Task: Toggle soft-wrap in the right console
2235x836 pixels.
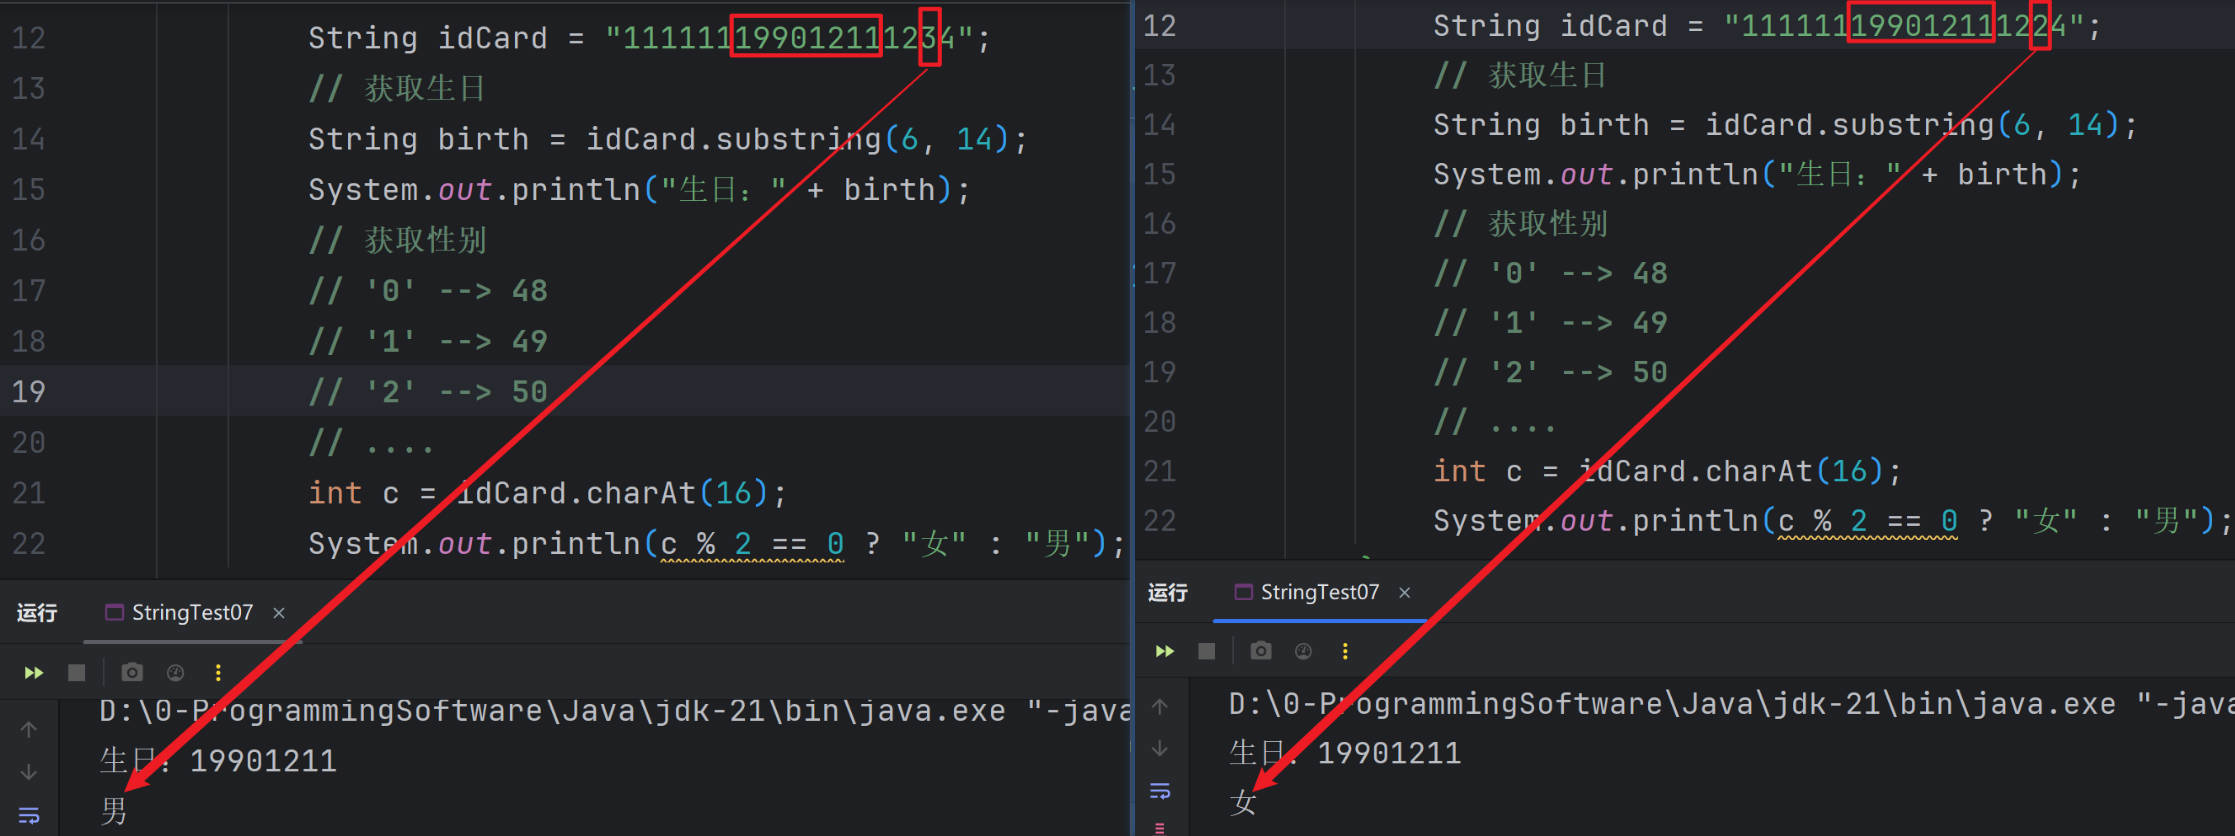Action: (1160, 791)
